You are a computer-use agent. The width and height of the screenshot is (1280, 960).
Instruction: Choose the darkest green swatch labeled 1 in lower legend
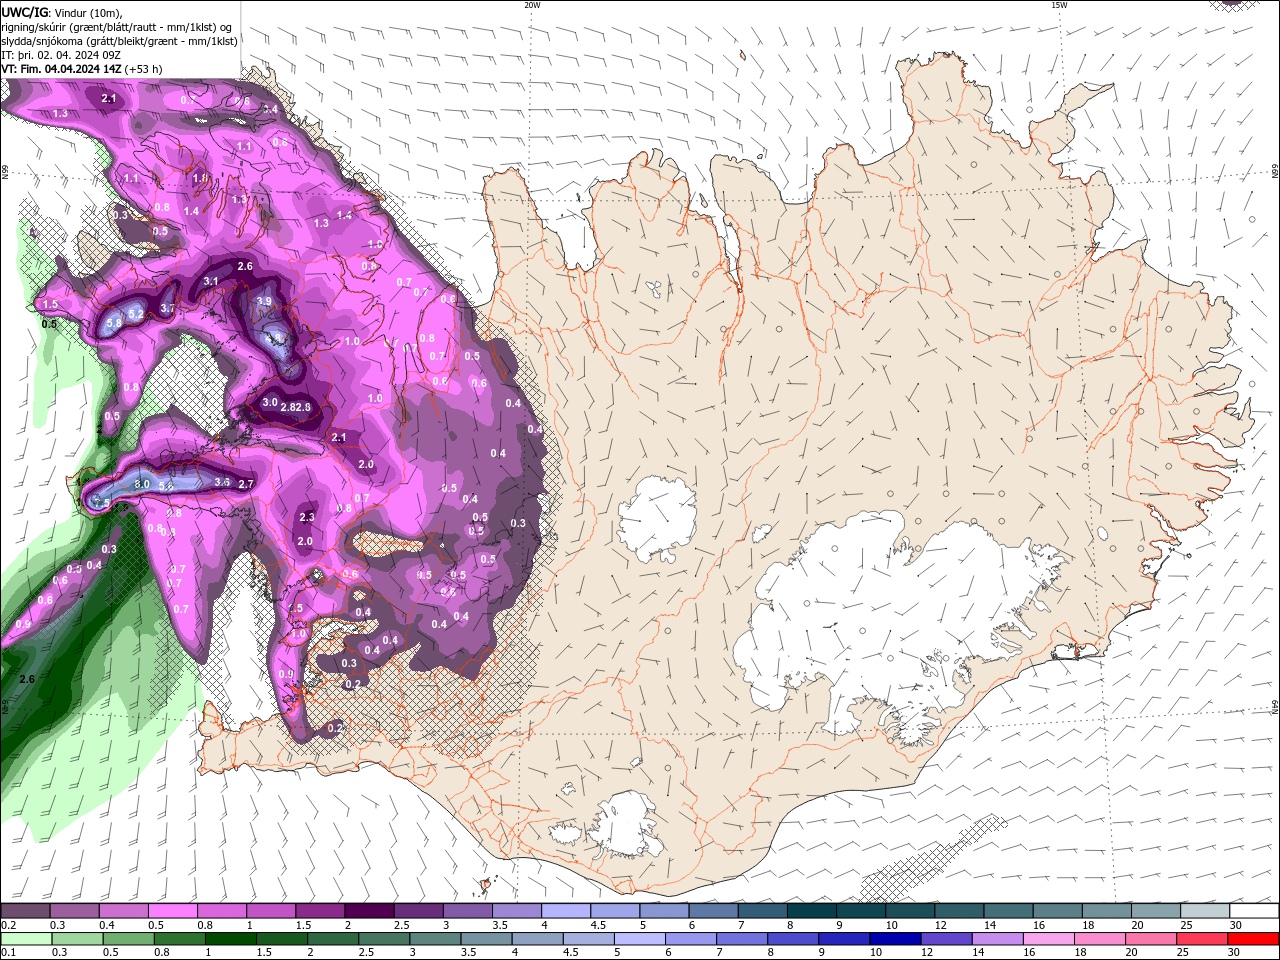click(230, 939)
